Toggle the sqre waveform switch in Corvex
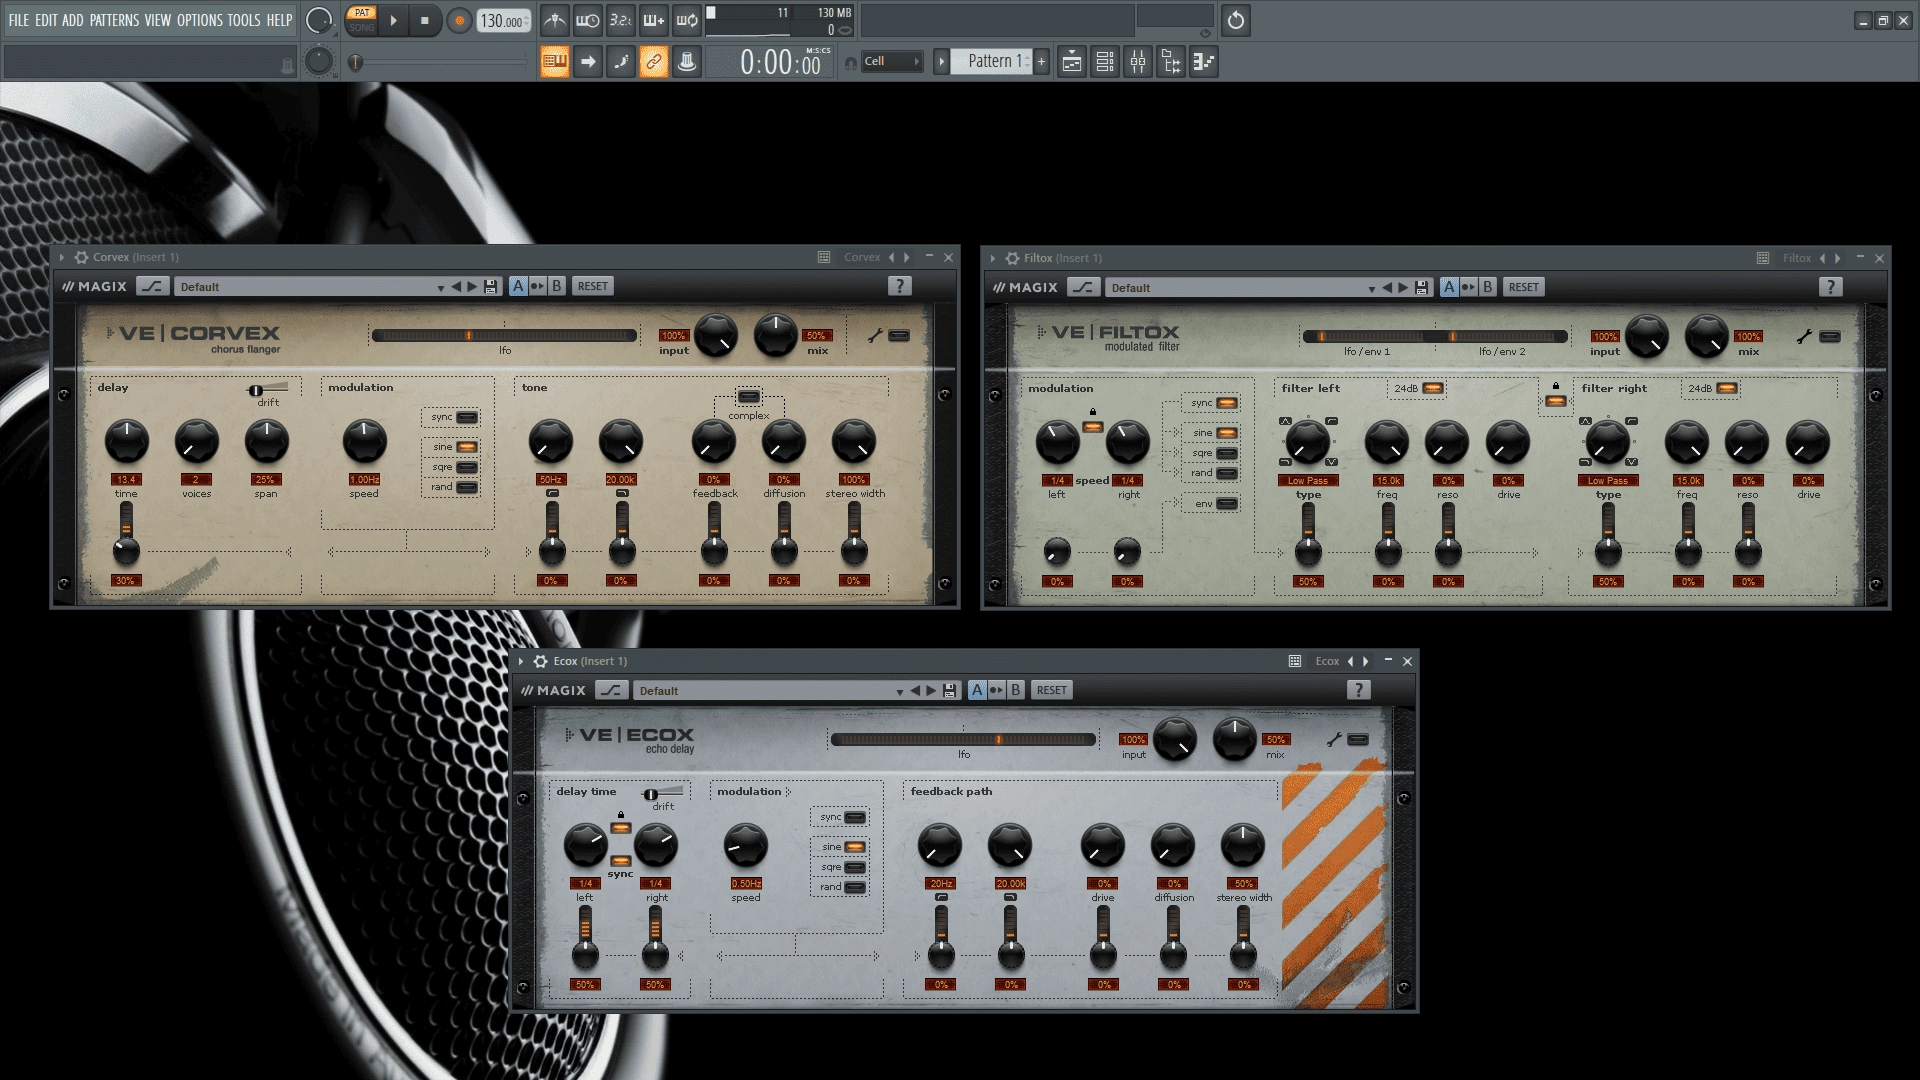The width and height of the screenshot is (1920, 1080). [x=467, y=467]
